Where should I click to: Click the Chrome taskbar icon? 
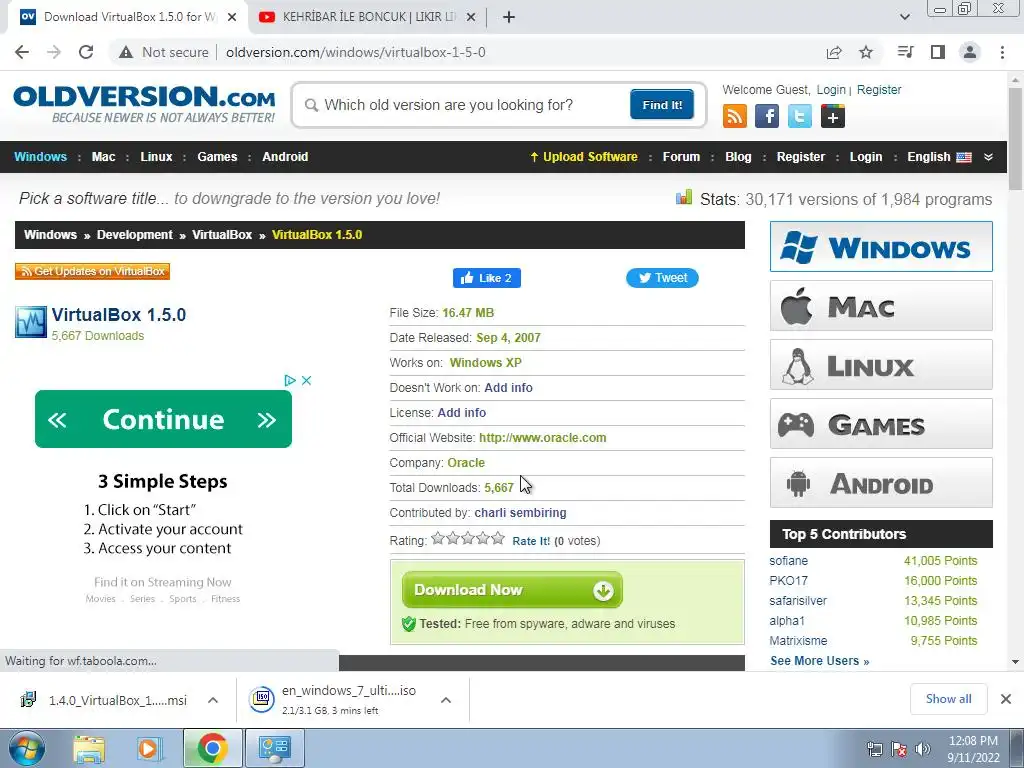tap(212, 748)
